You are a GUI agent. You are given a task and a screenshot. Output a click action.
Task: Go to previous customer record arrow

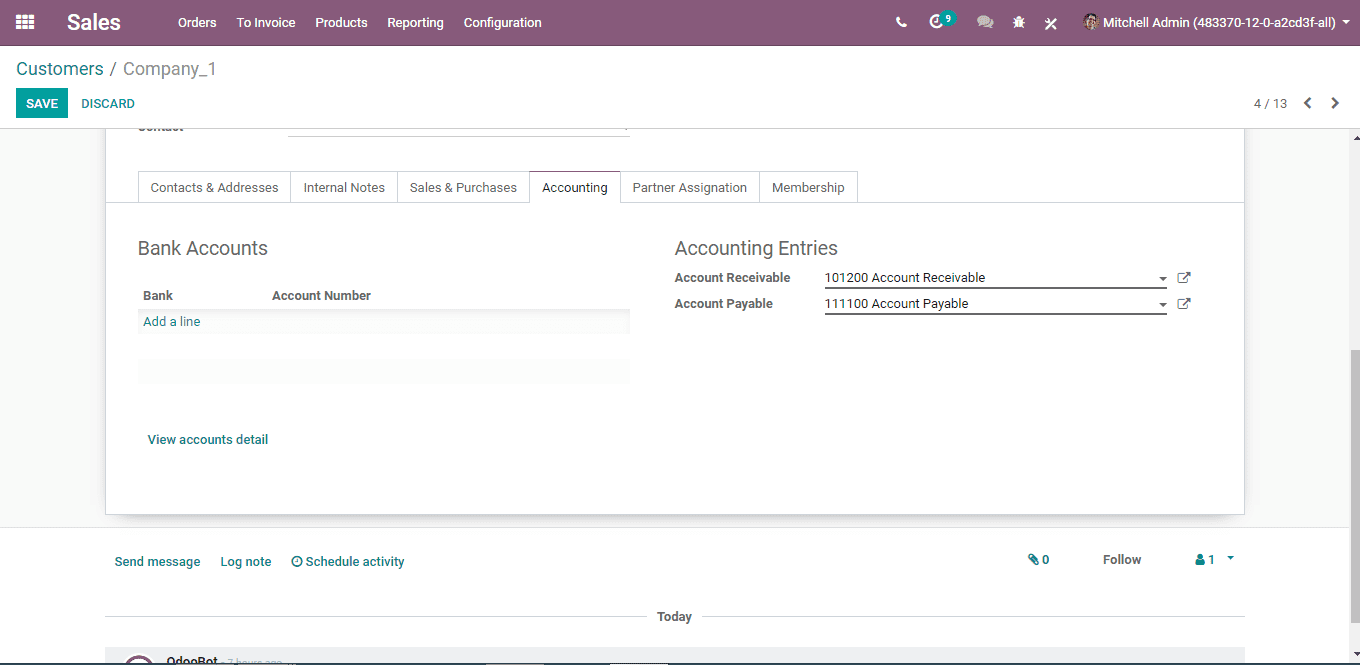pos(1307,103)
